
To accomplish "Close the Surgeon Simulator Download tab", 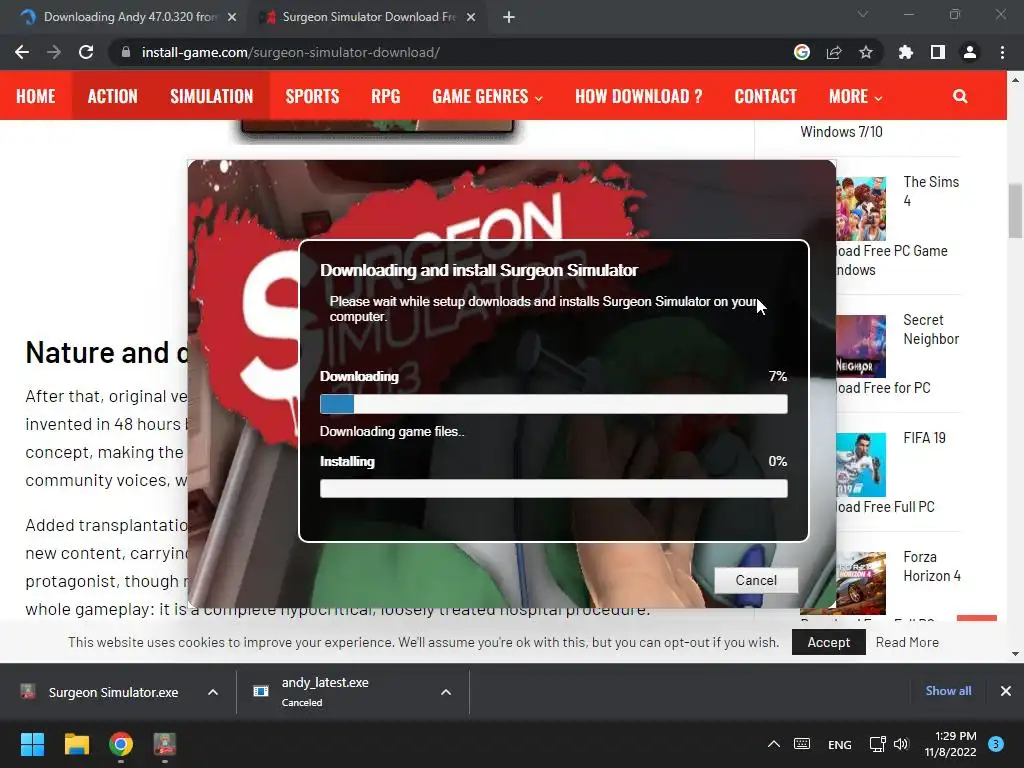I will [x=471, y=17].
